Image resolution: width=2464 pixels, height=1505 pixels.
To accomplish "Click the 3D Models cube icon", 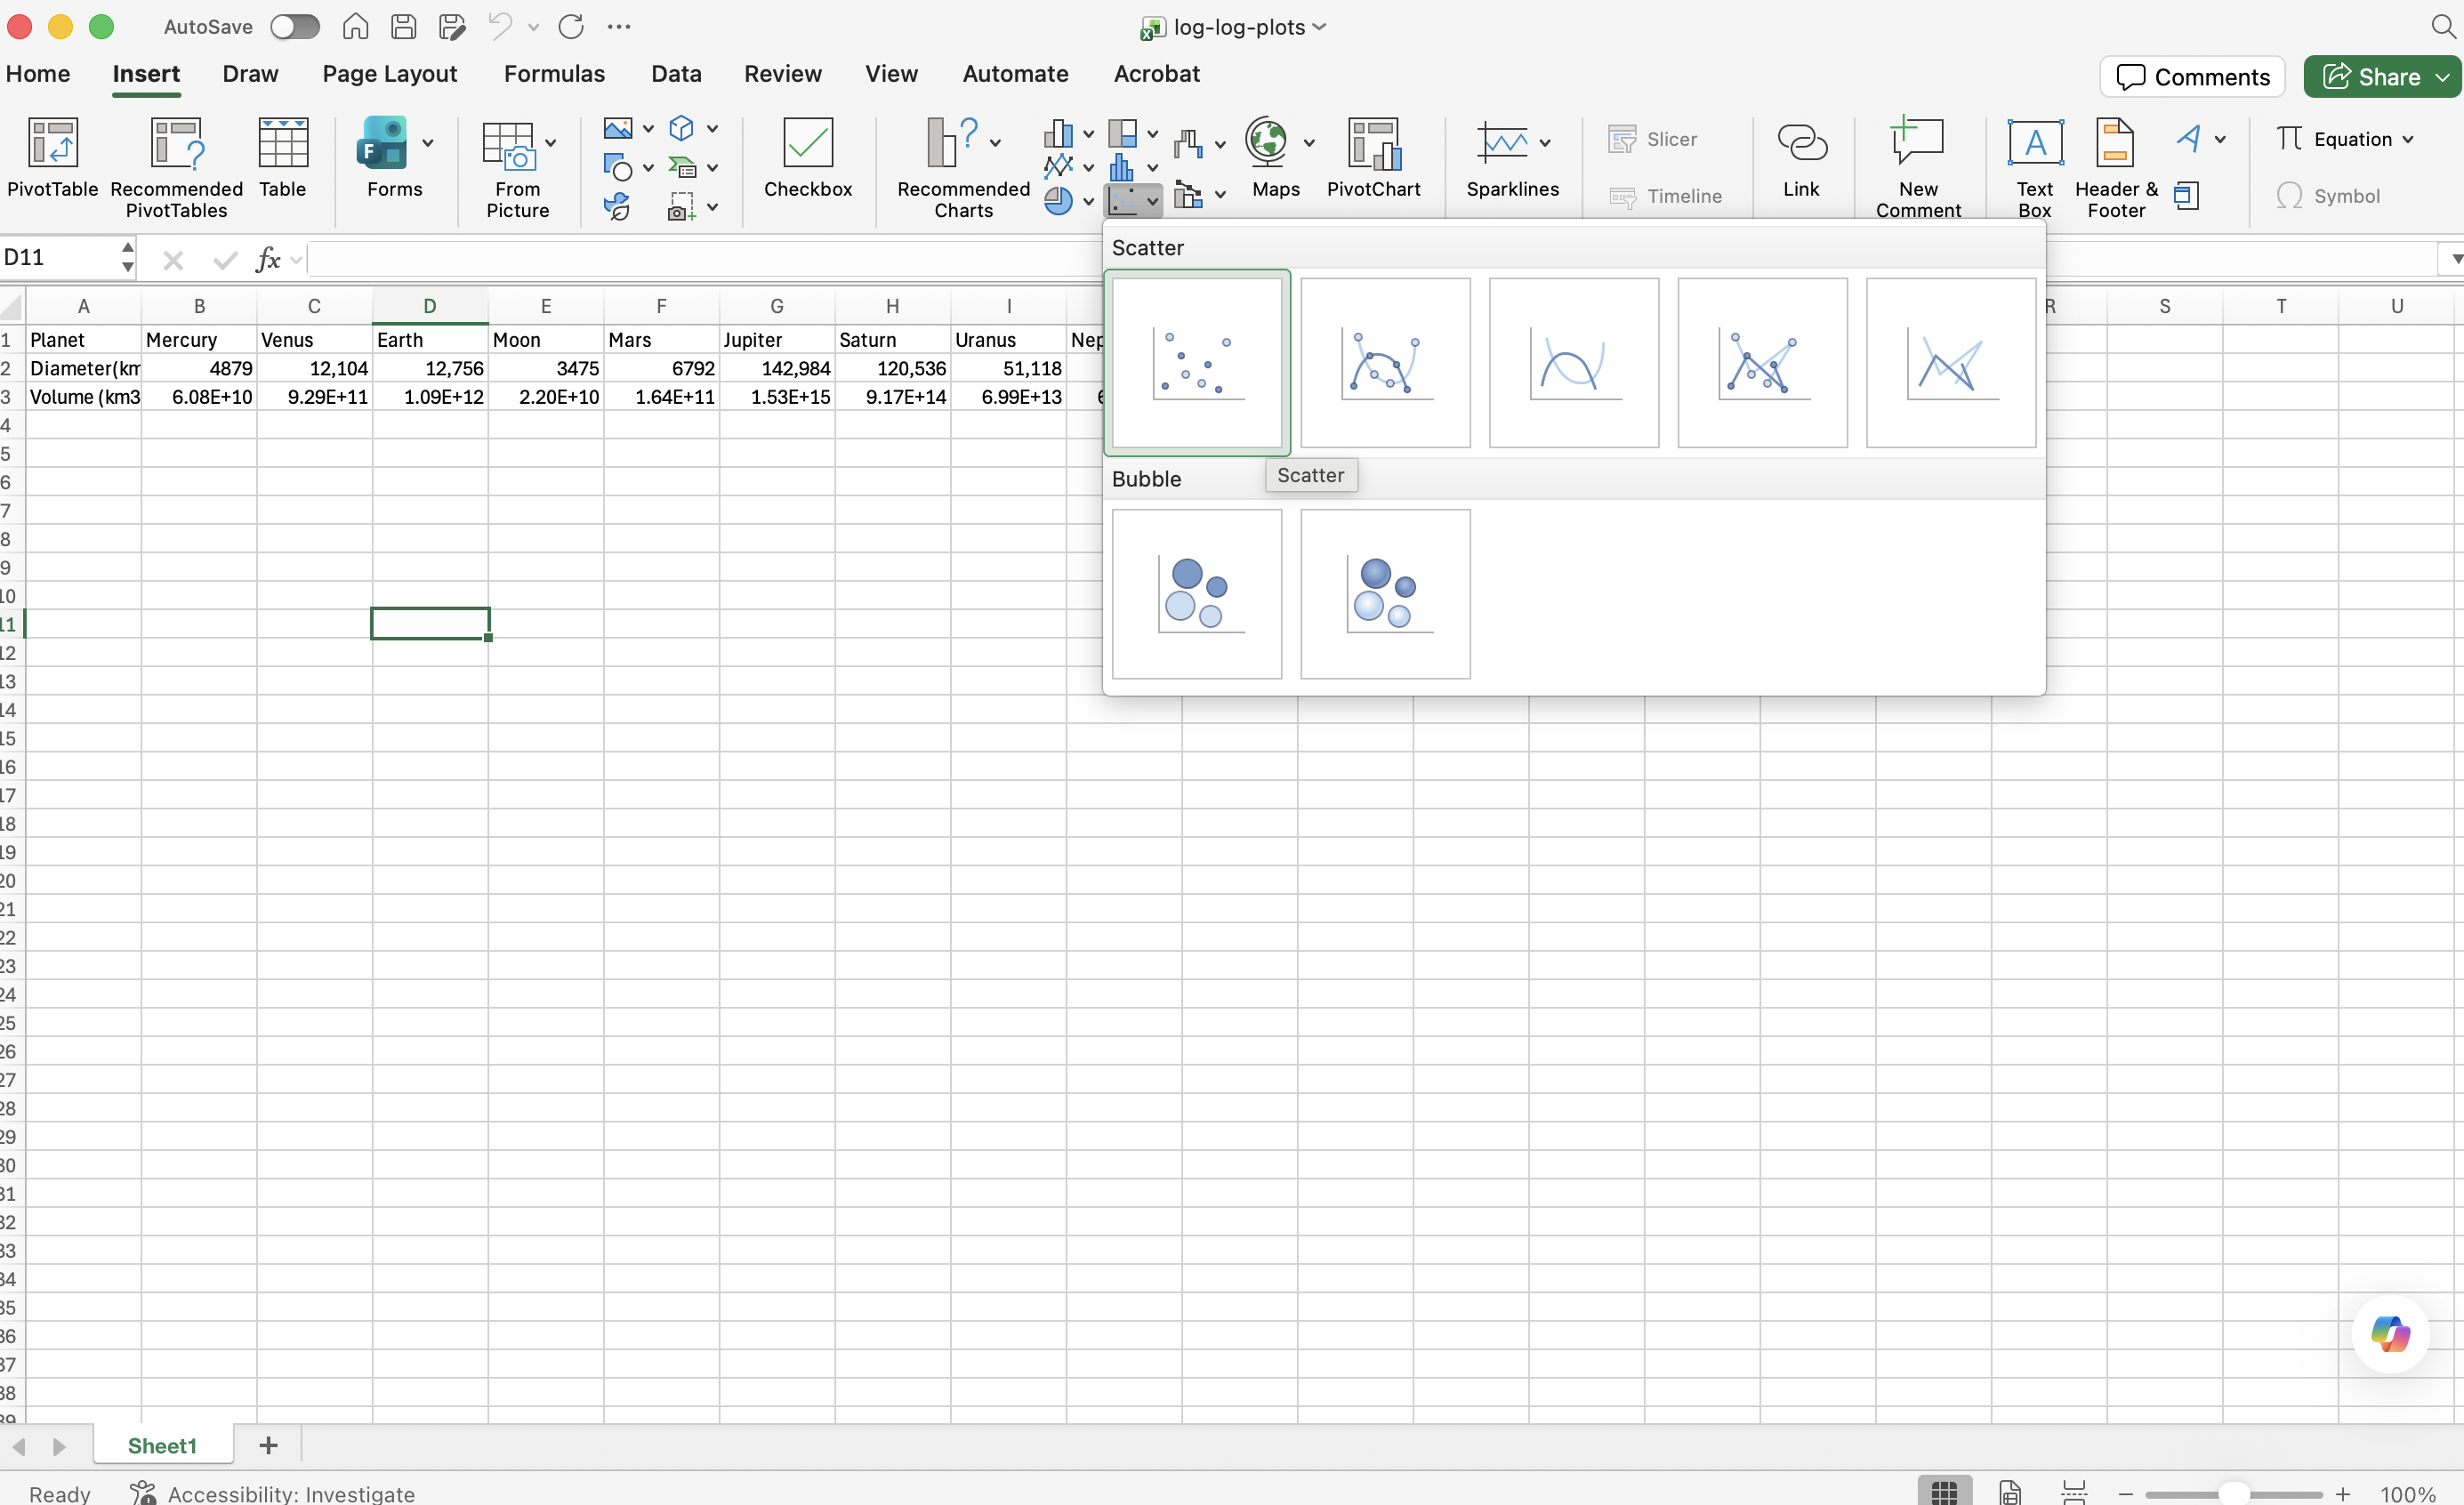I will click(x=681, y=128).
